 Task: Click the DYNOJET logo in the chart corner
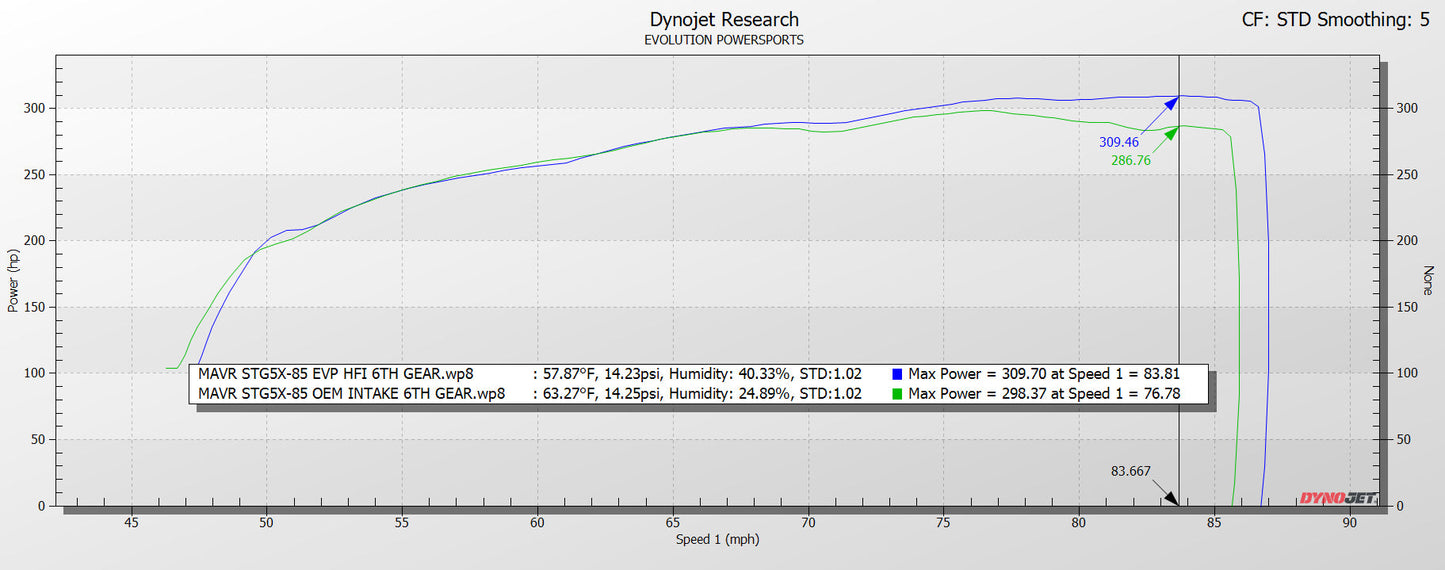coord(1337,497)
